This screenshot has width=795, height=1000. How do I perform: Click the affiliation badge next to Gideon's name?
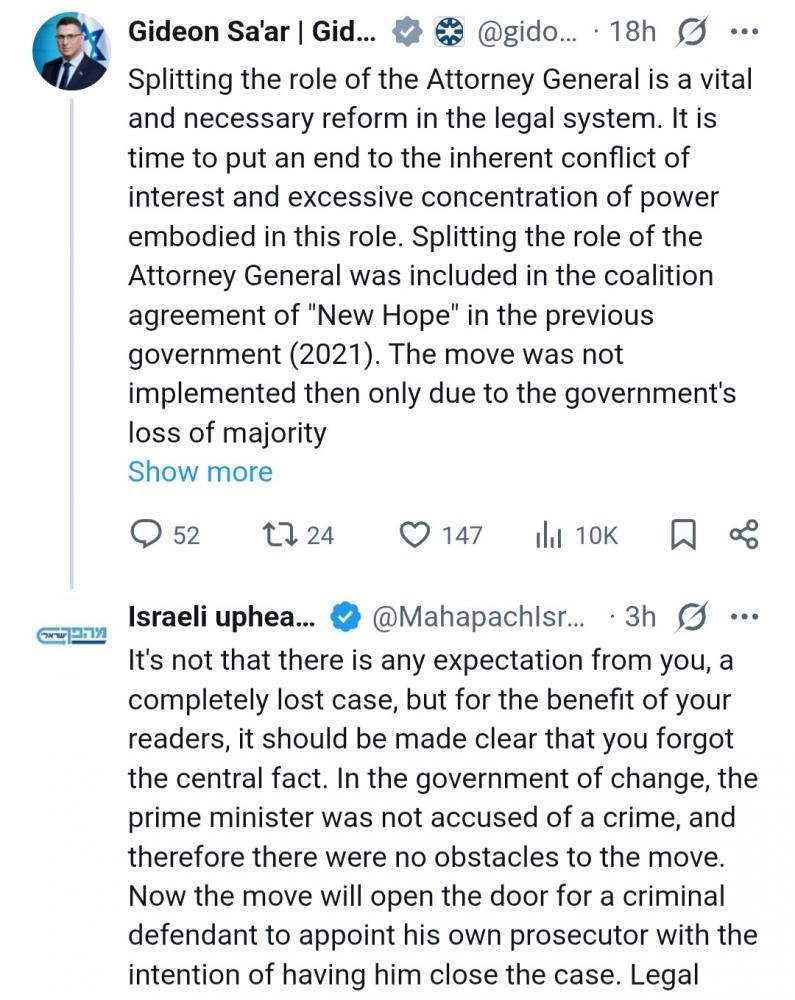click(449, 32)
